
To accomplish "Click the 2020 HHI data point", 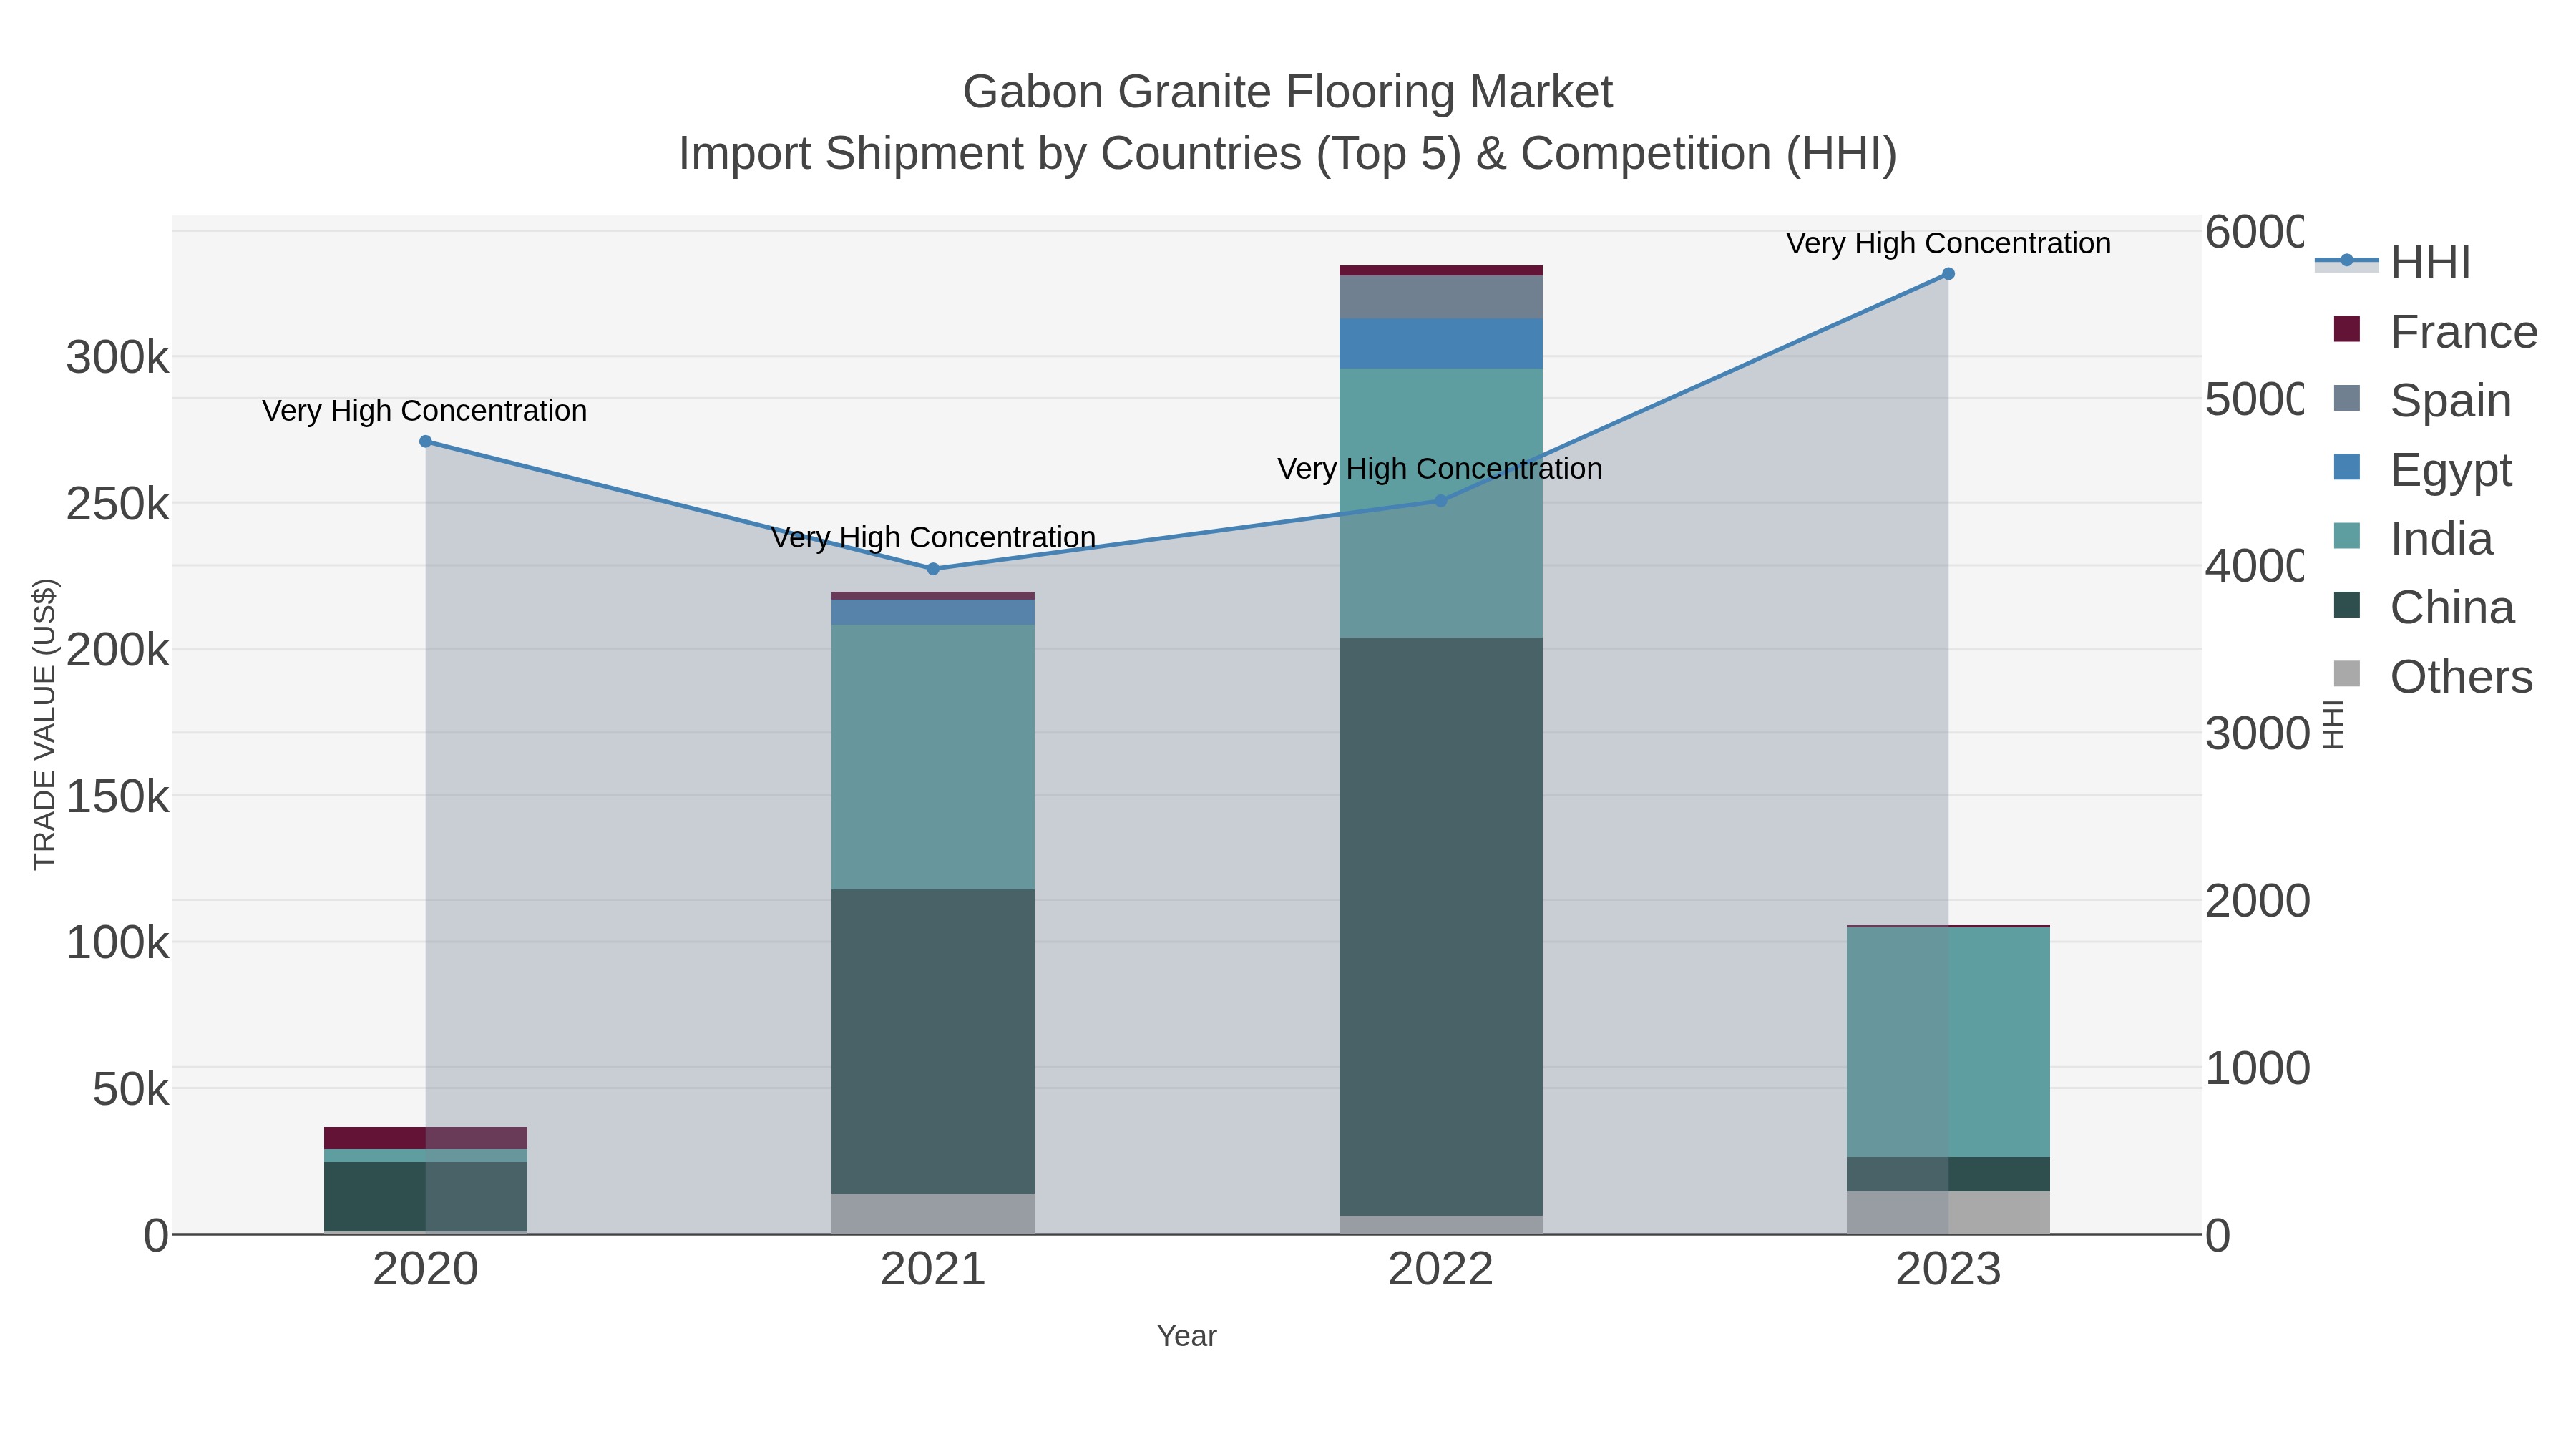I will pyautogui.click(x=426, y=441).
